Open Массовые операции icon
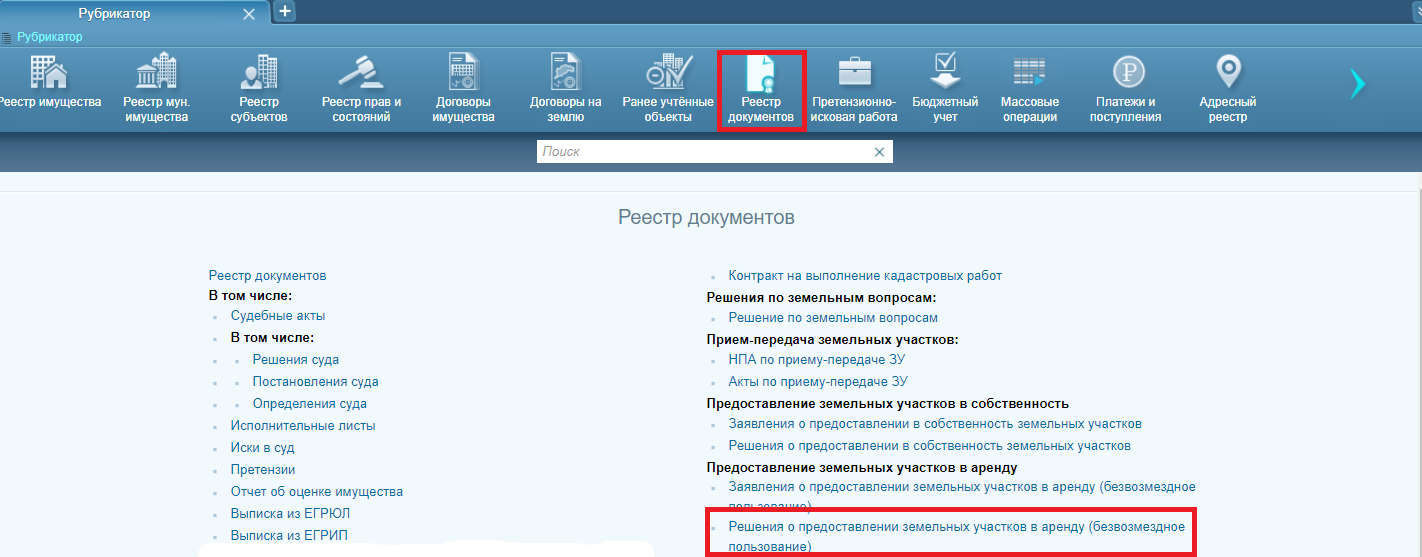Screen dimensions: 1422x557 click(1029, 73)
